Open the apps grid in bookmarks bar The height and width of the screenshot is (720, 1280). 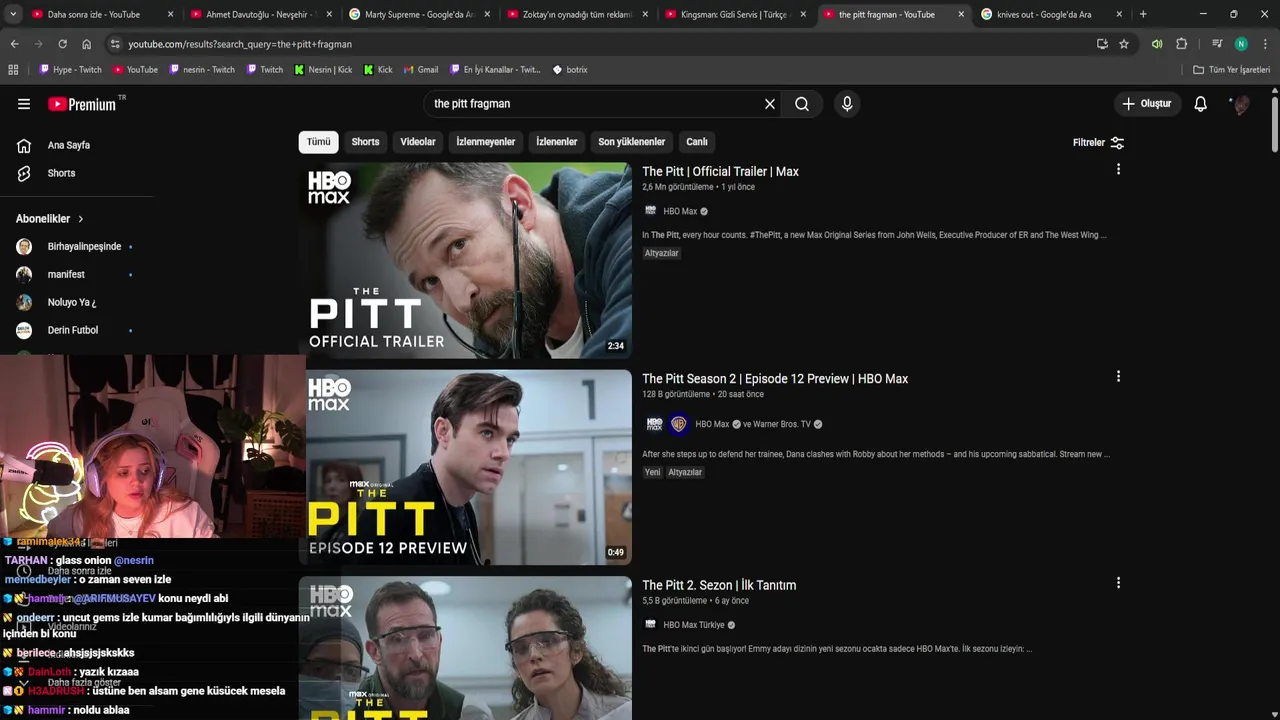13,70
